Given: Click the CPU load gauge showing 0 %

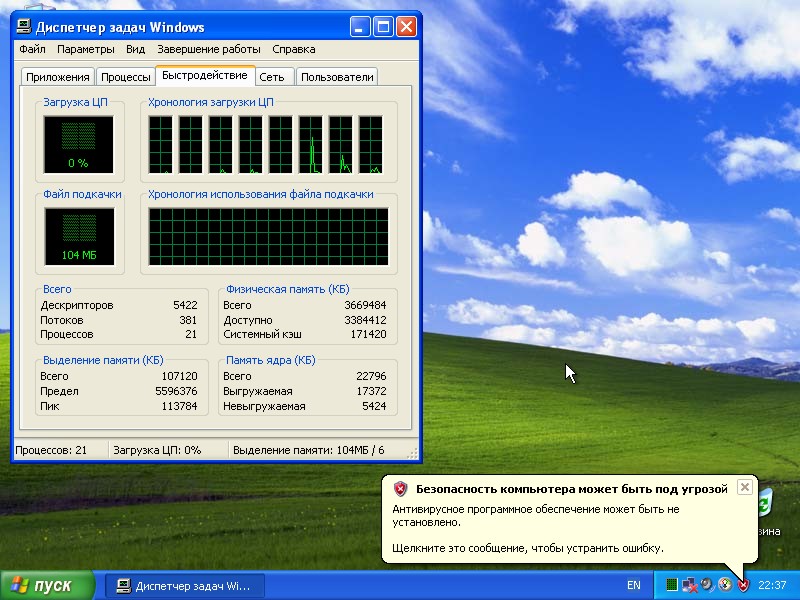Looking at the screenshot, I should [79, 145].
